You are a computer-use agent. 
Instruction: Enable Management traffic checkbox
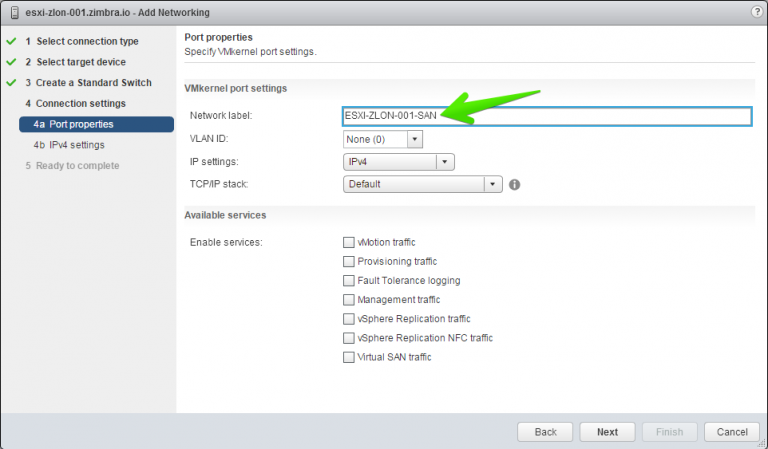(349, 300)
